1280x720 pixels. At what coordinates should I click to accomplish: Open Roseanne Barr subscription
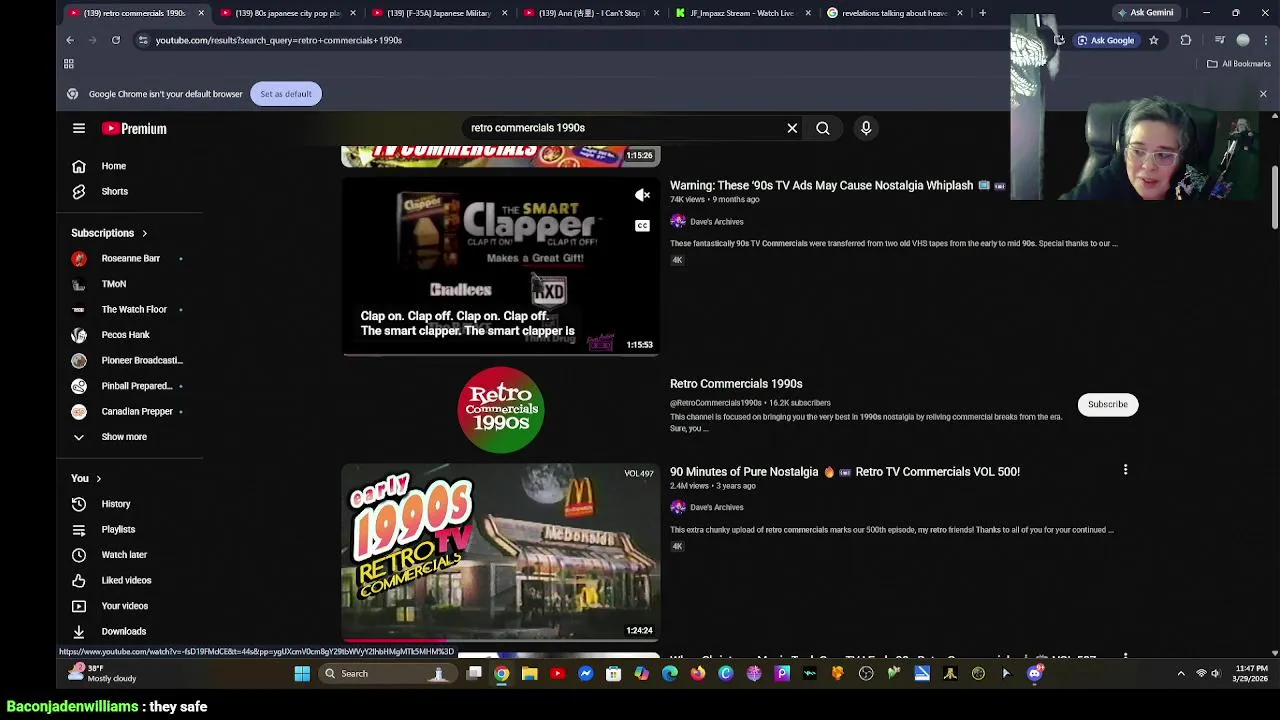click(129, 258)
